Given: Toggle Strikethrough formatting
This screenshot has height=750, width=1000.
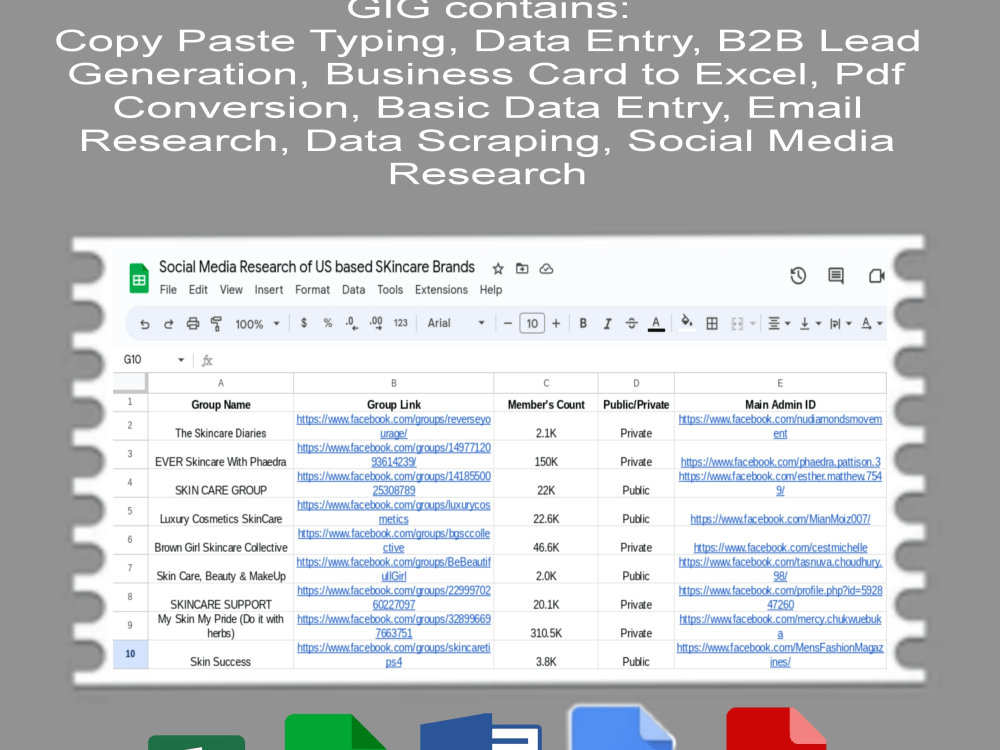Looking at the screenshot, I should 631,323.
